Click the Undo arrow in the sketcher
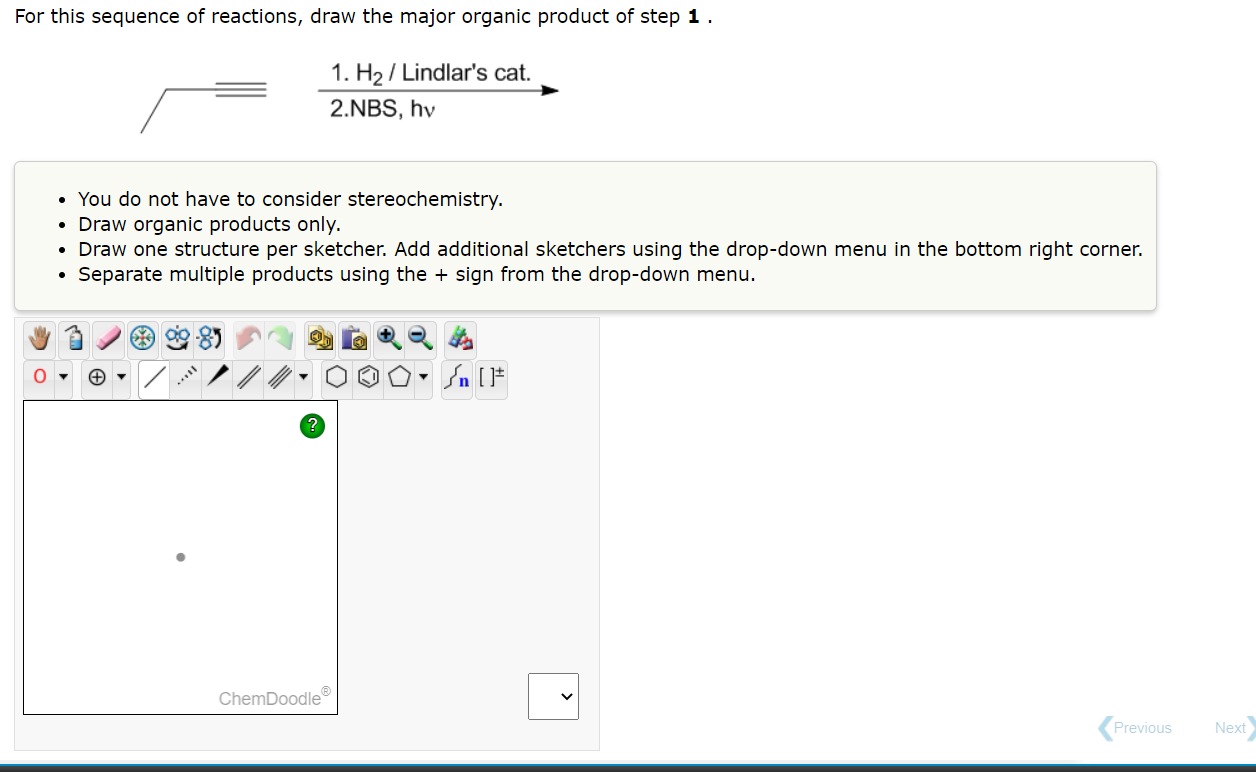 [x=248, y=339]
